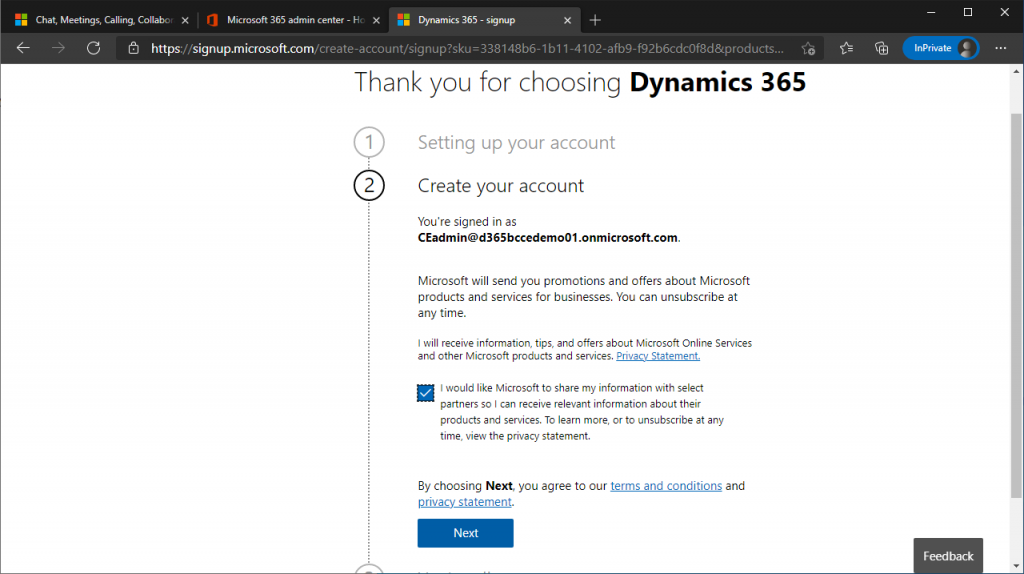Open a new tab with the plus icon
The width and height of the screenshot is (1024, 574).
coord(594,20)
